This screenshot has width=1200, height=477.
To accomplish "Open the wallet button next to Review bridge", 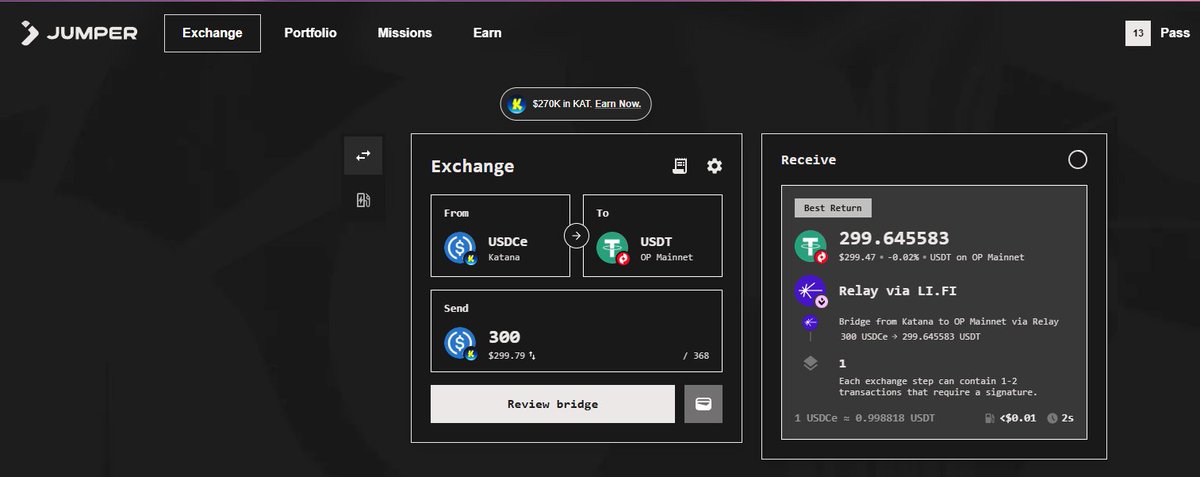I will tap(703, 404).
